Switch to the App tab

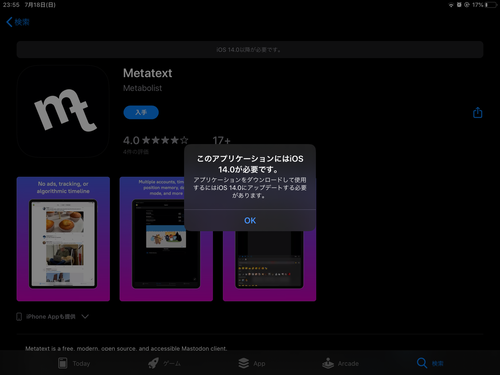(252, 363)
